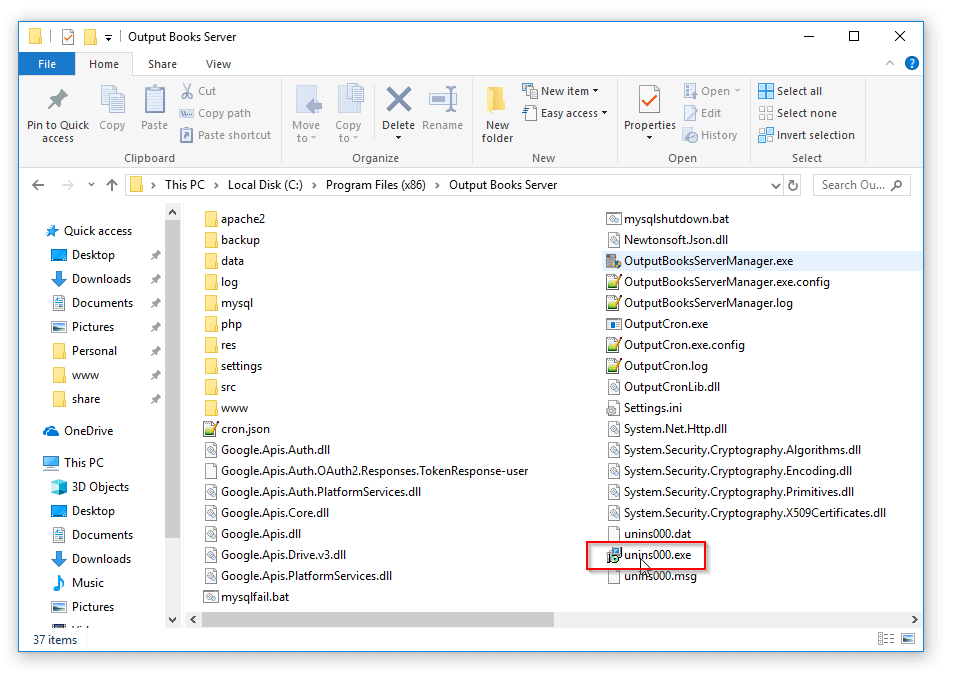Viewport: 960px width, 679px height.
Task: Click the Help question mark icon
Action: click(912, 64)
